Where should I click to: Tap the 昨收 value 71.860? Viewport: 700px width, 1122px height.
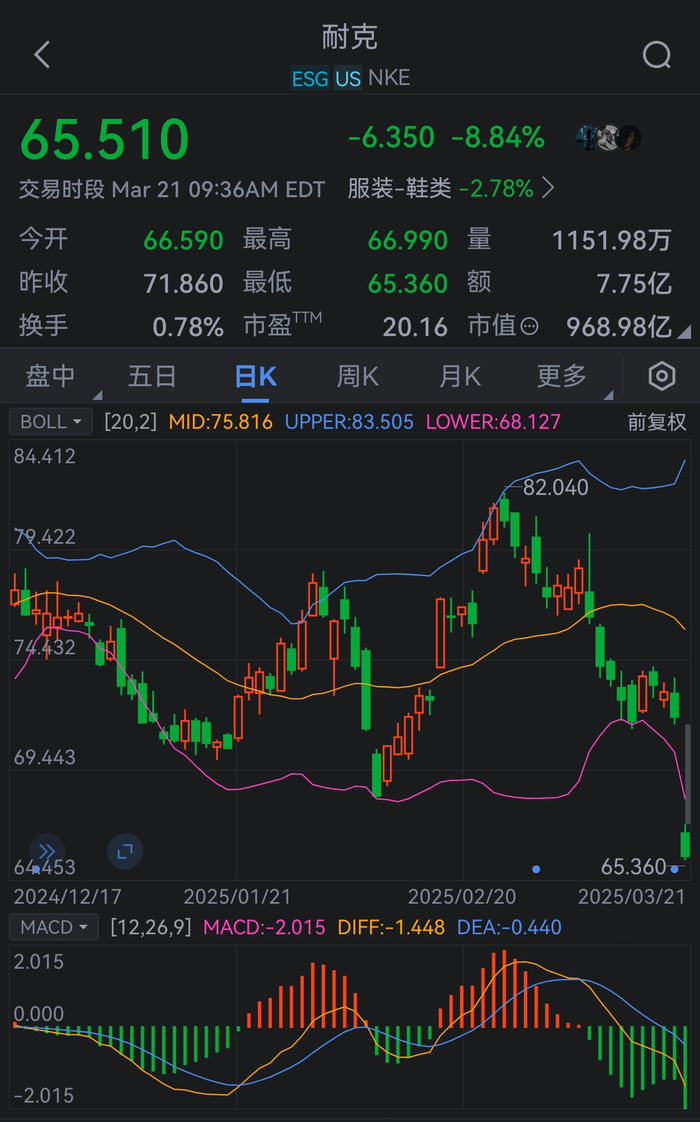[x=183, y=284]
